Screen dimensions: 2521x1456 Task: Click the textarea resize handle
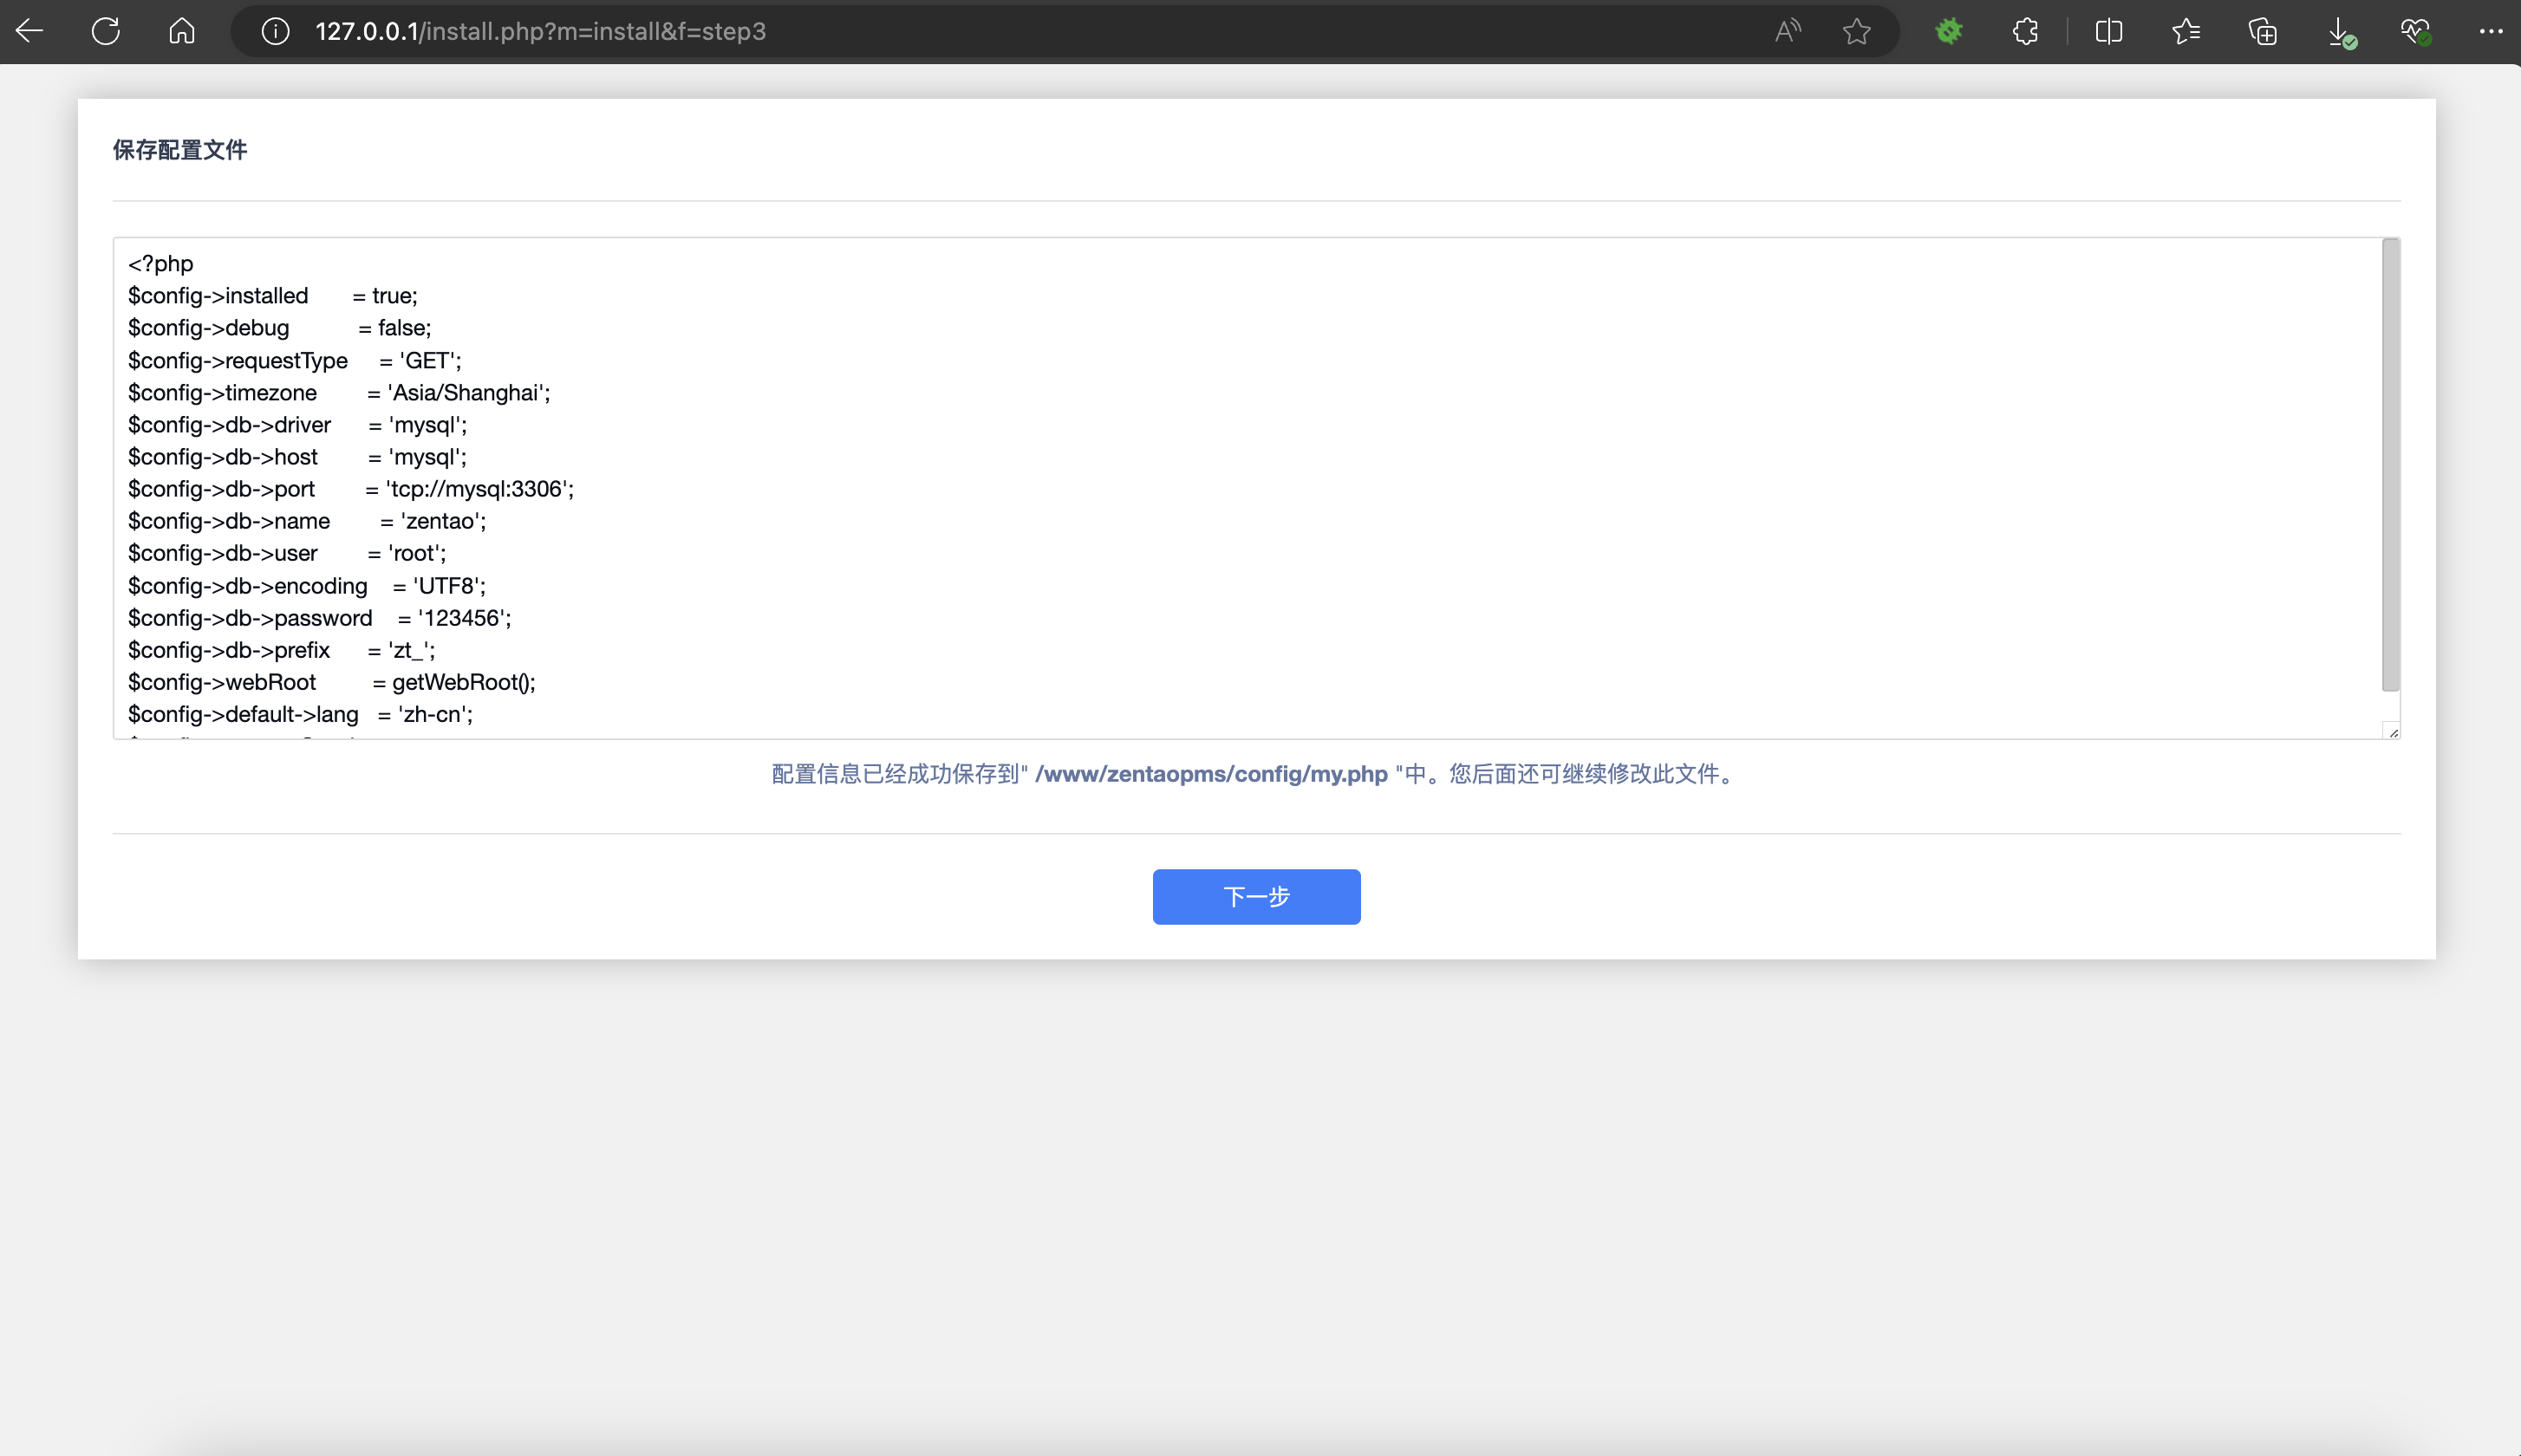click(x=2392, y=732)
